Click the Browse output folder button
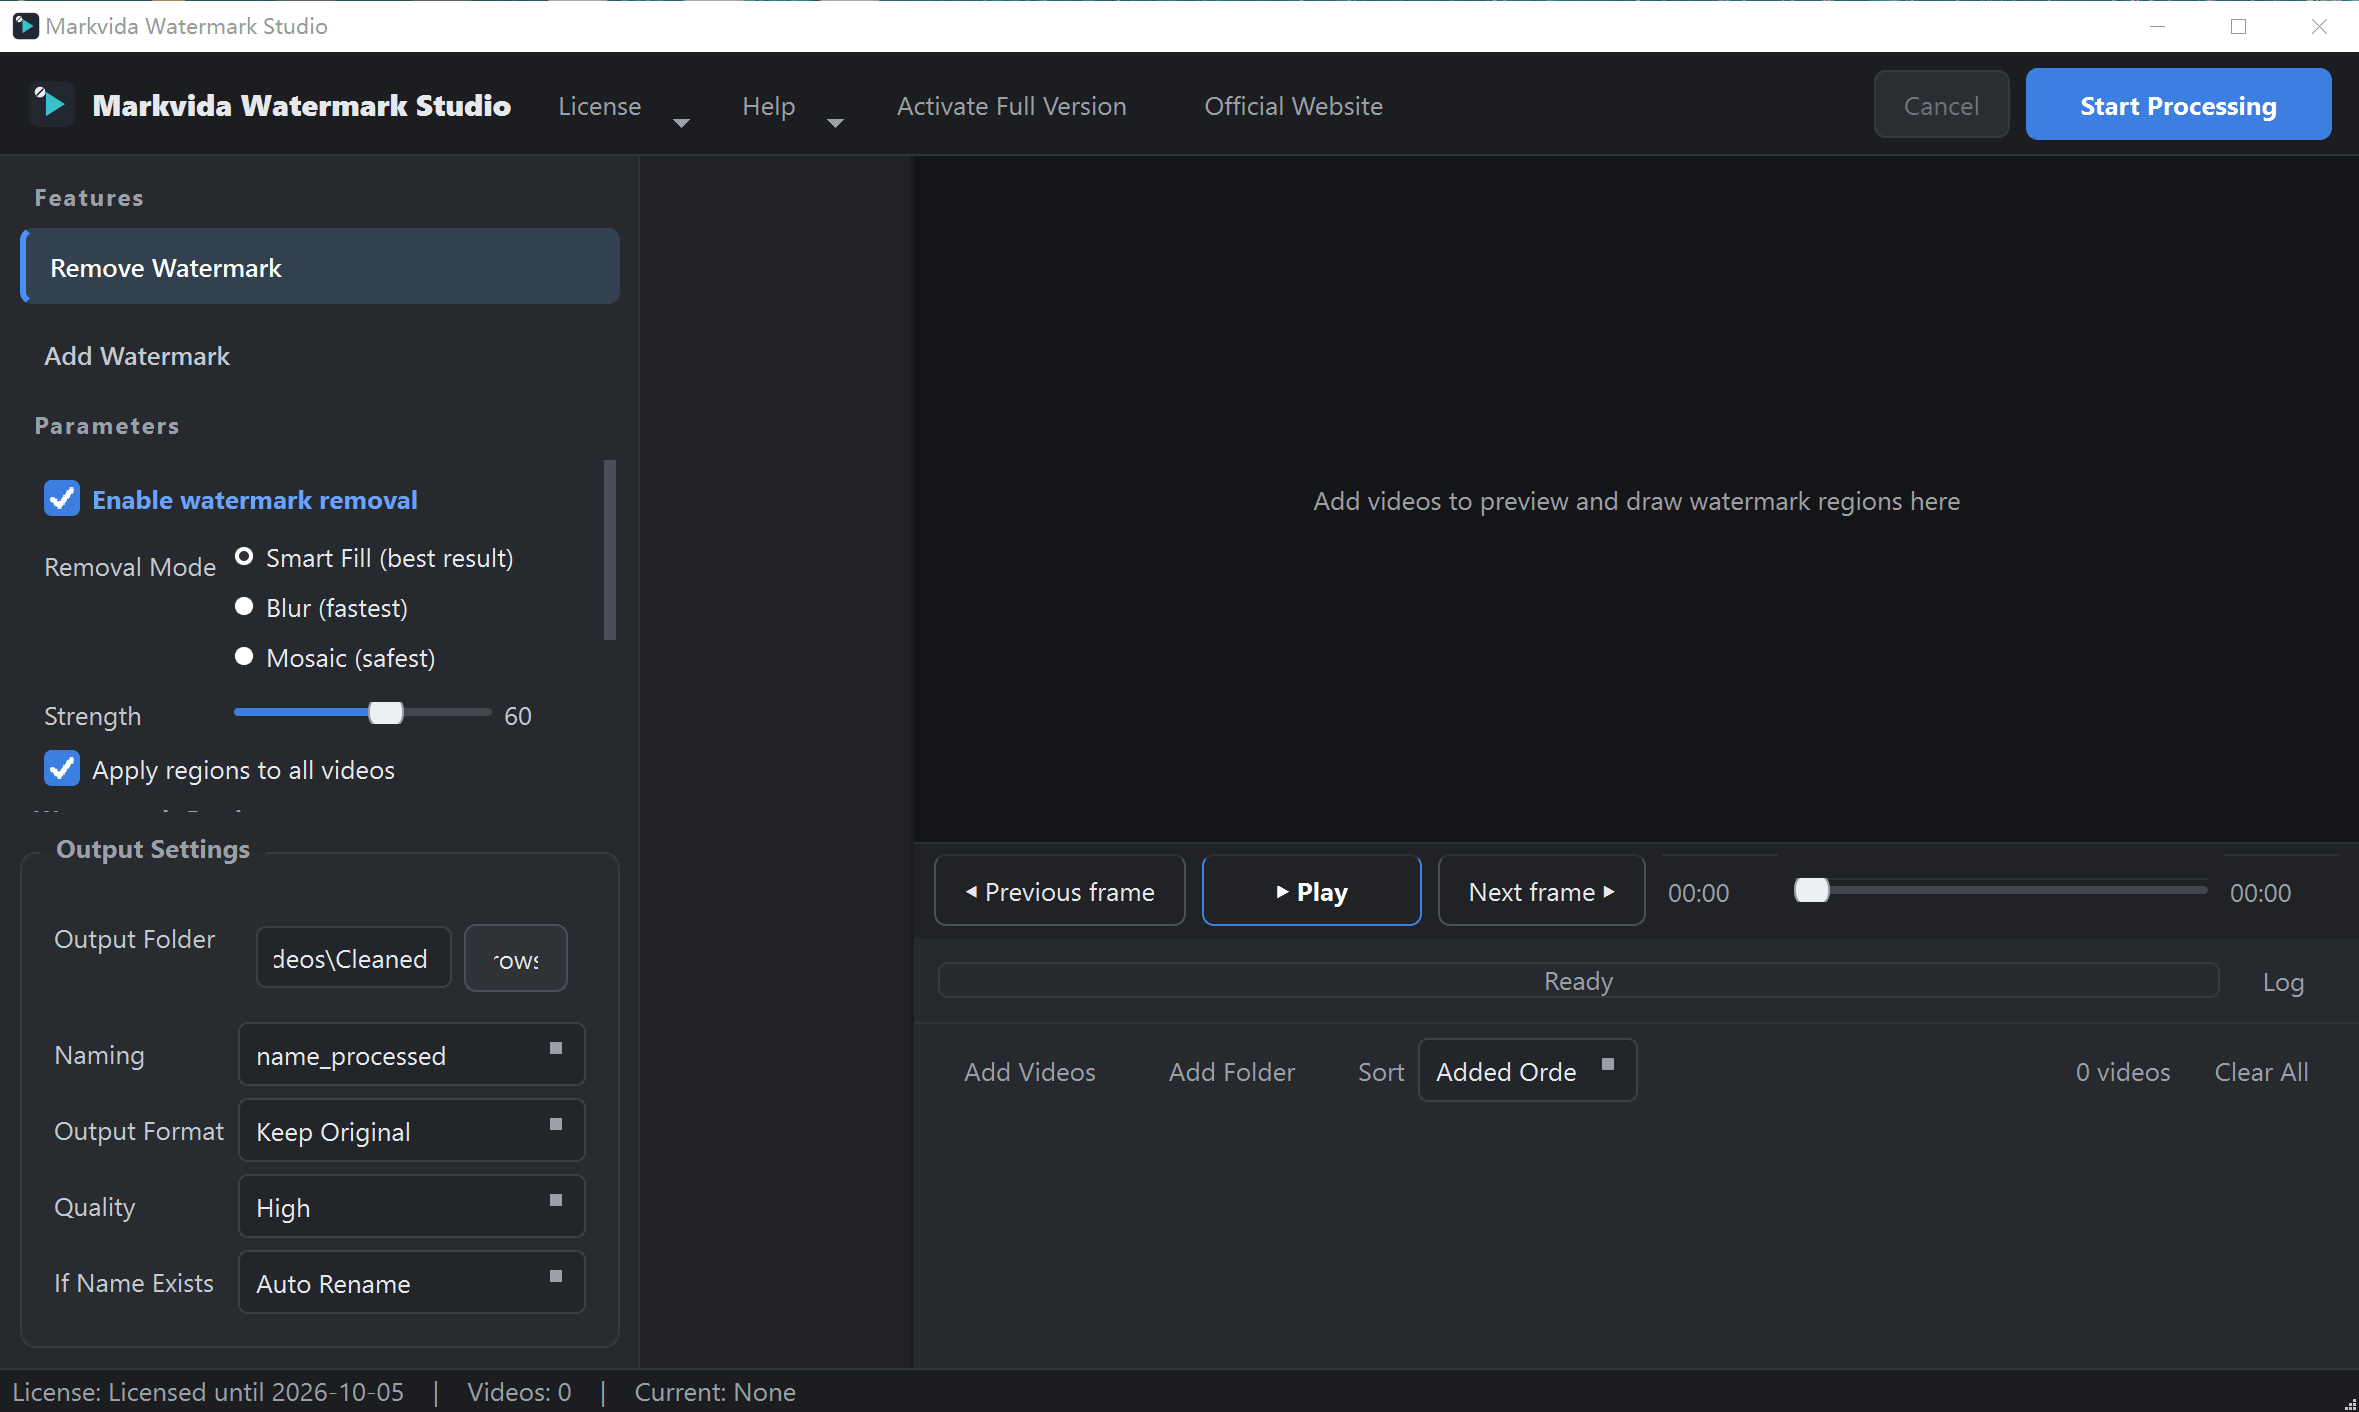 pos(516,958)
